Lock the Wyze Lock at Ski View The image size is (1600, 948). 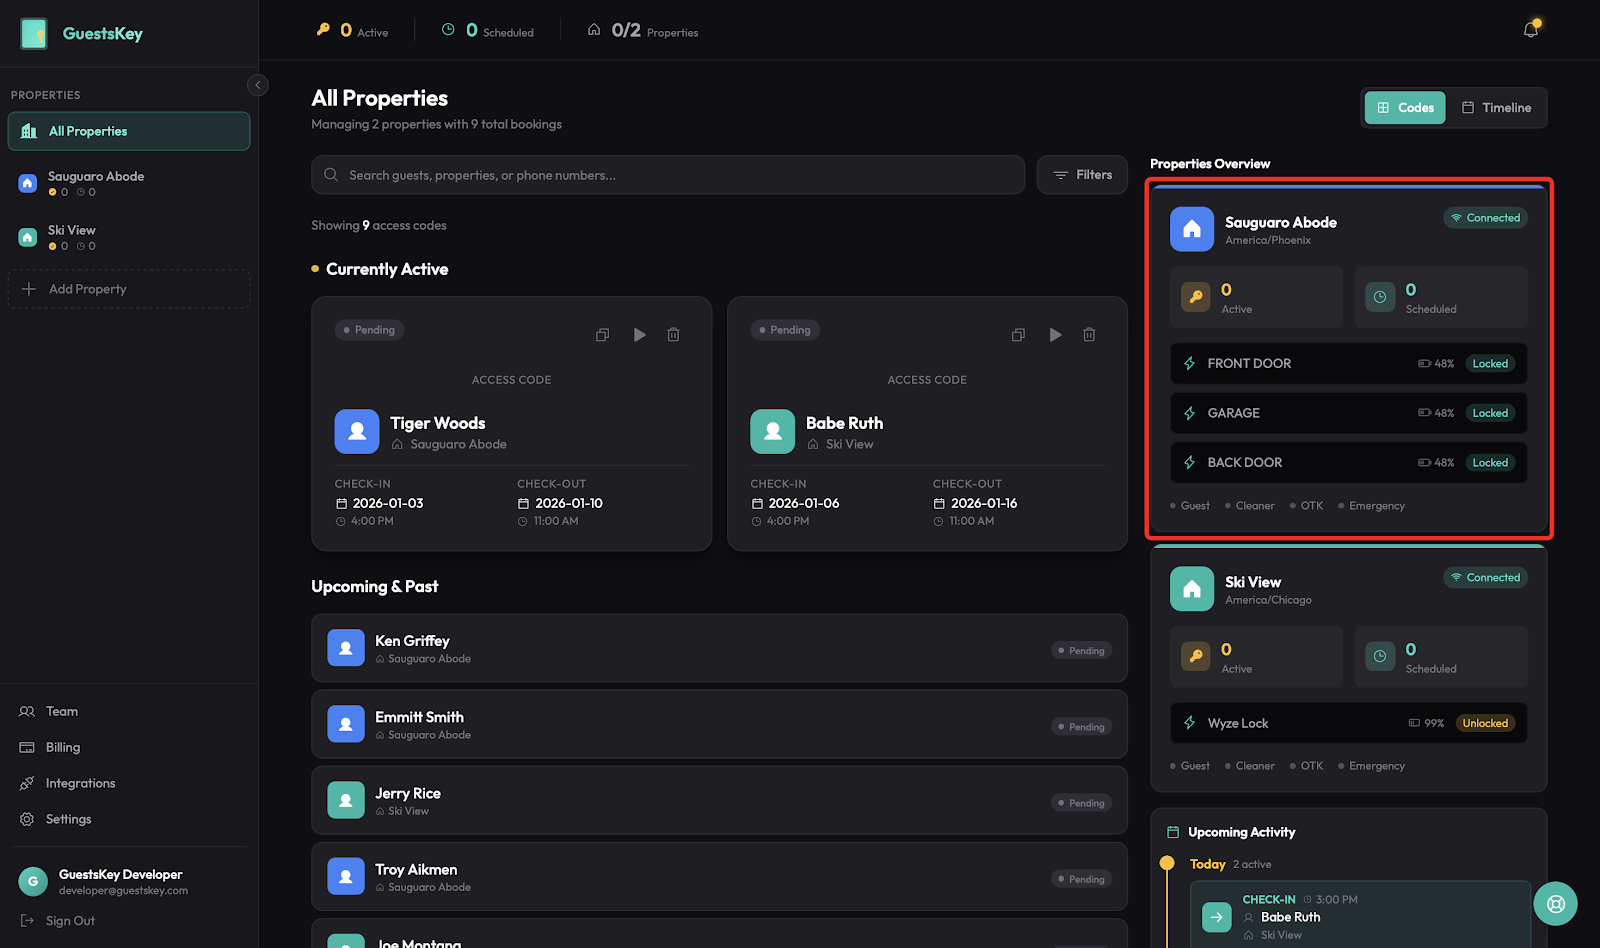click(1485, 722)
